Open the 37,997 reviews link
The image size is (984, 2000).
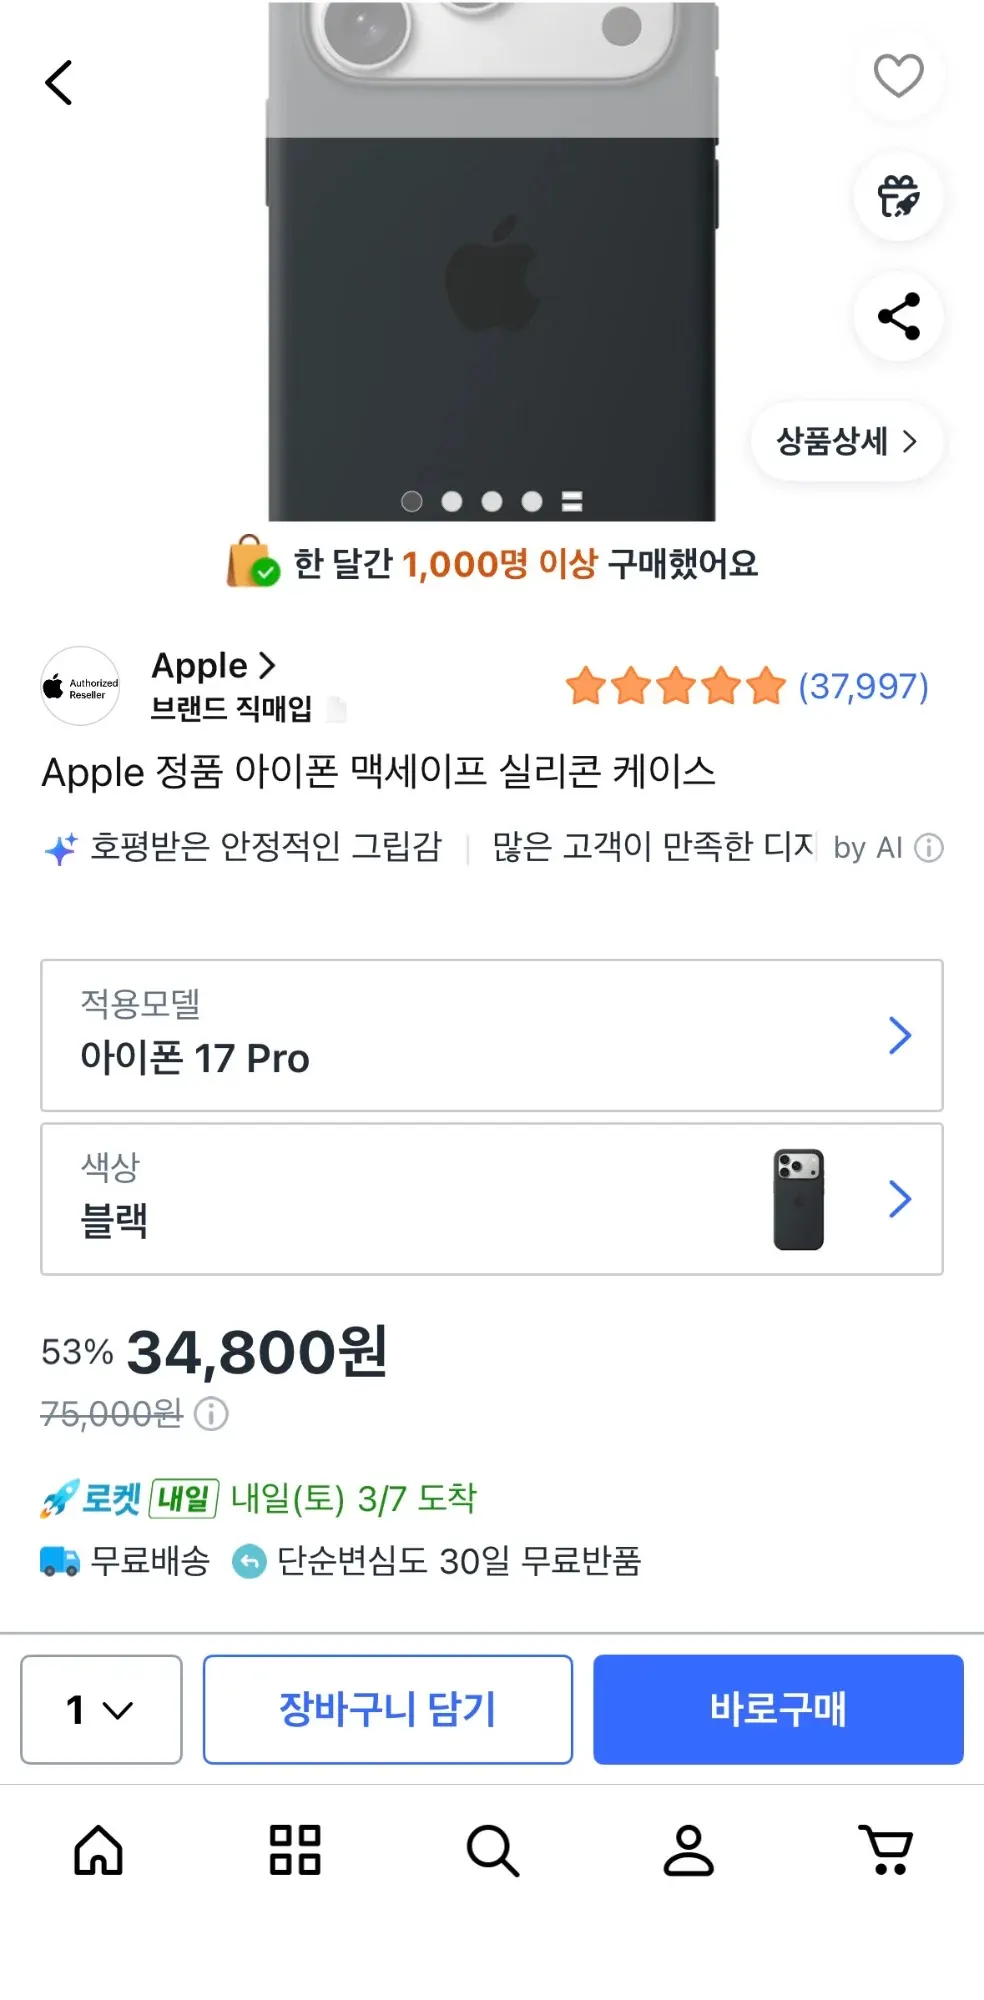click(x=862, y=687)
